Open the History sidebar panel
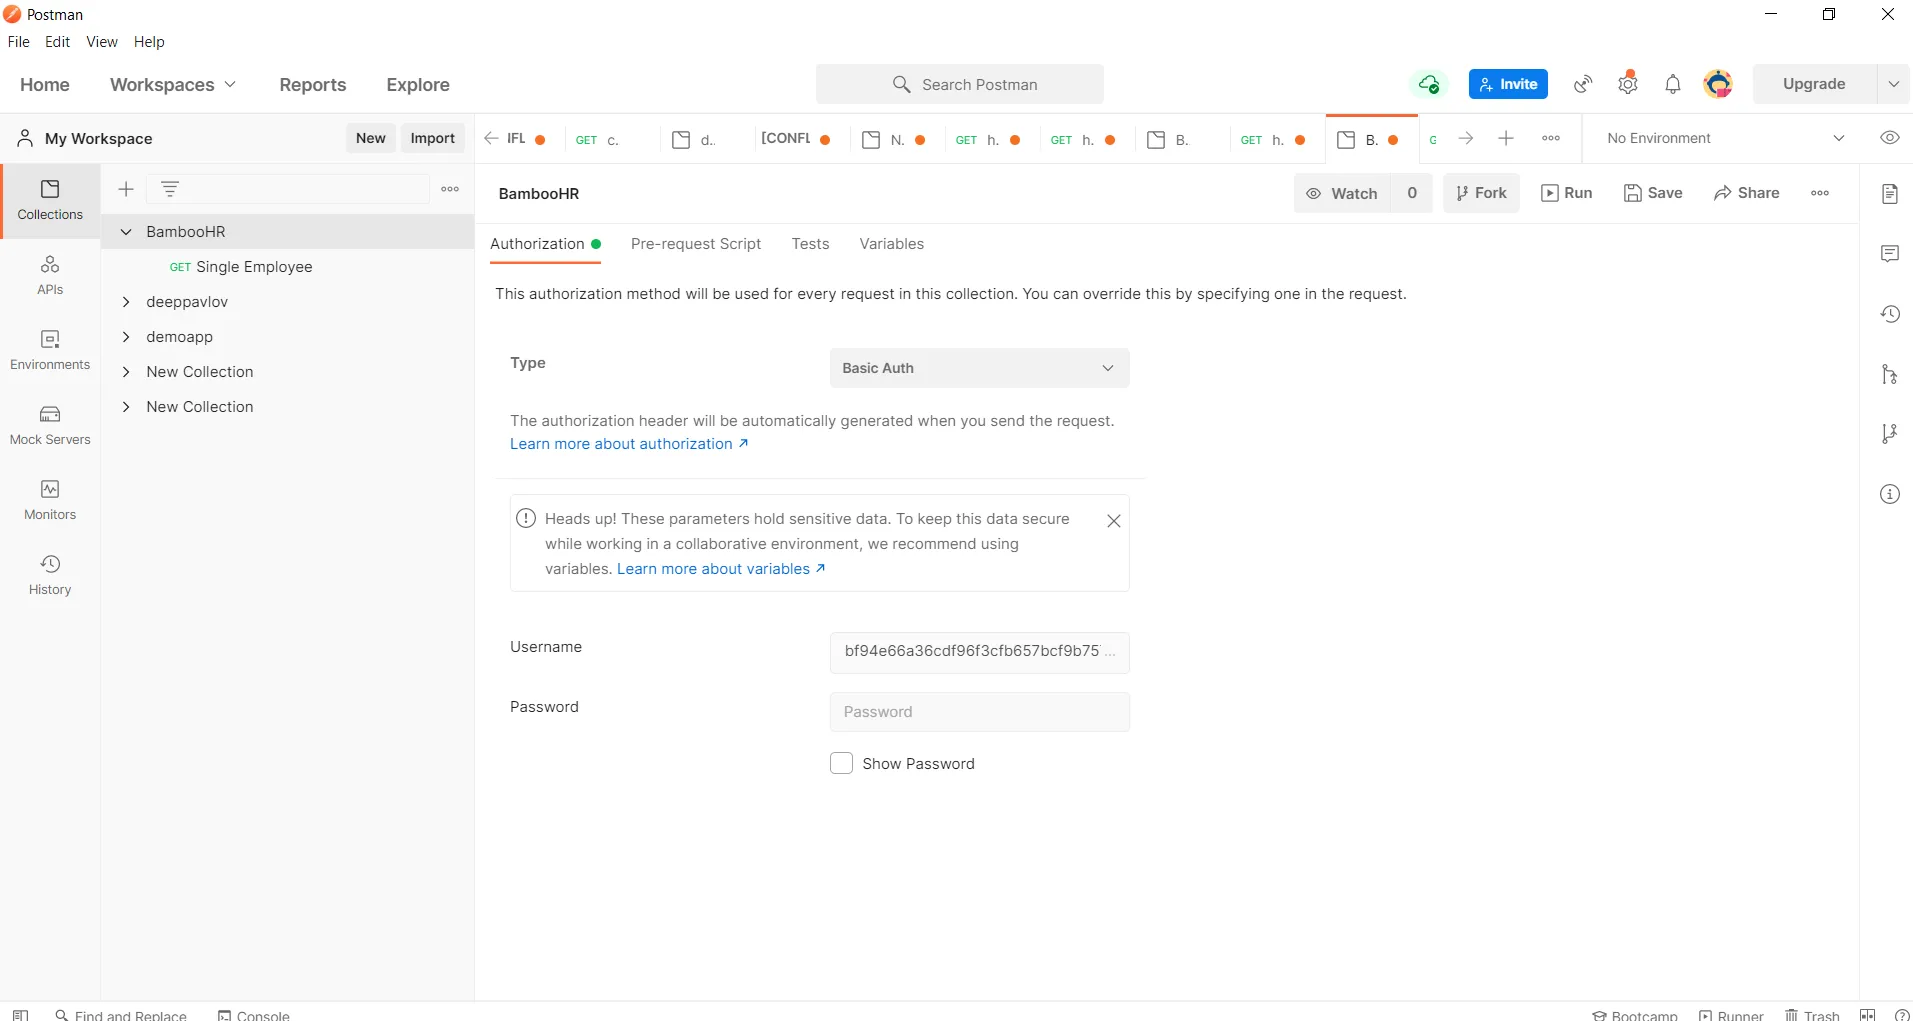Image resolution: width=1913 pixels, height=1021 pixels. 50,576
